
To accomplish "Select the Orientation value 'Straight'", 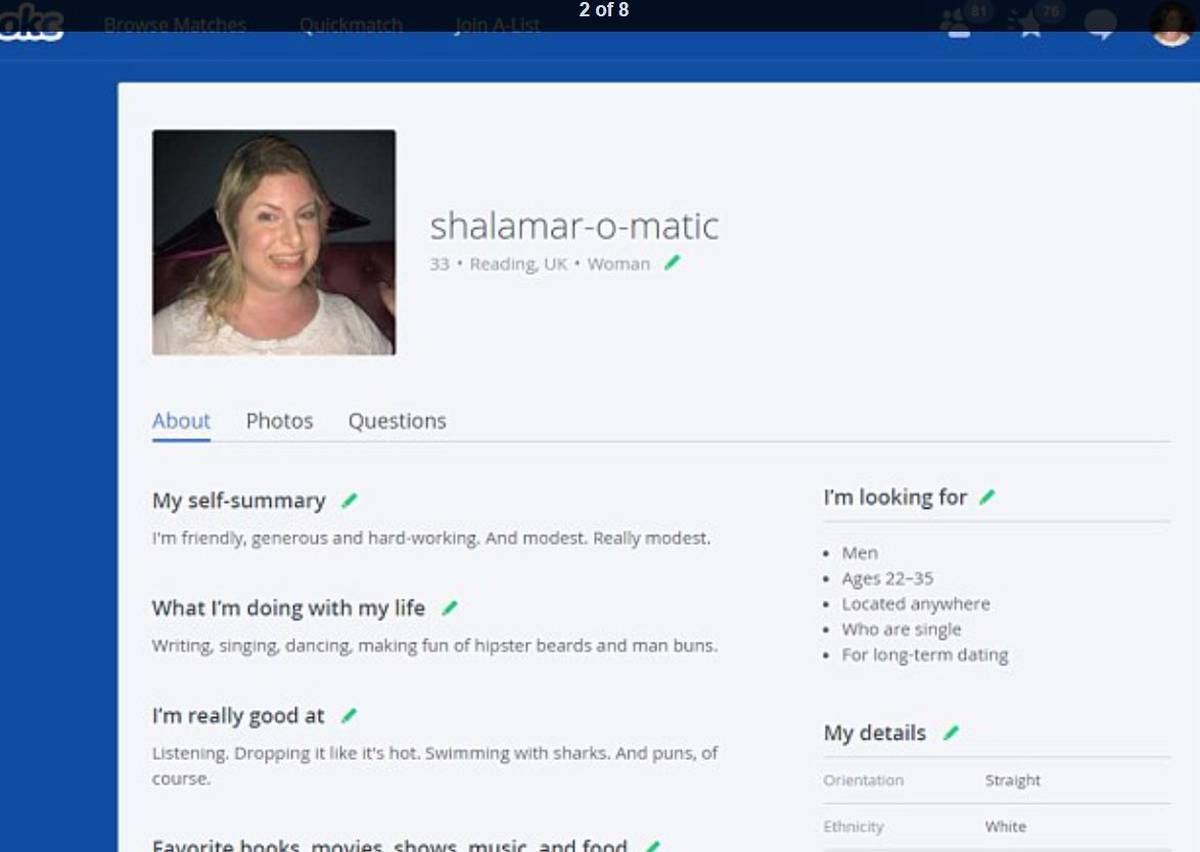I will click(1013, 780).
